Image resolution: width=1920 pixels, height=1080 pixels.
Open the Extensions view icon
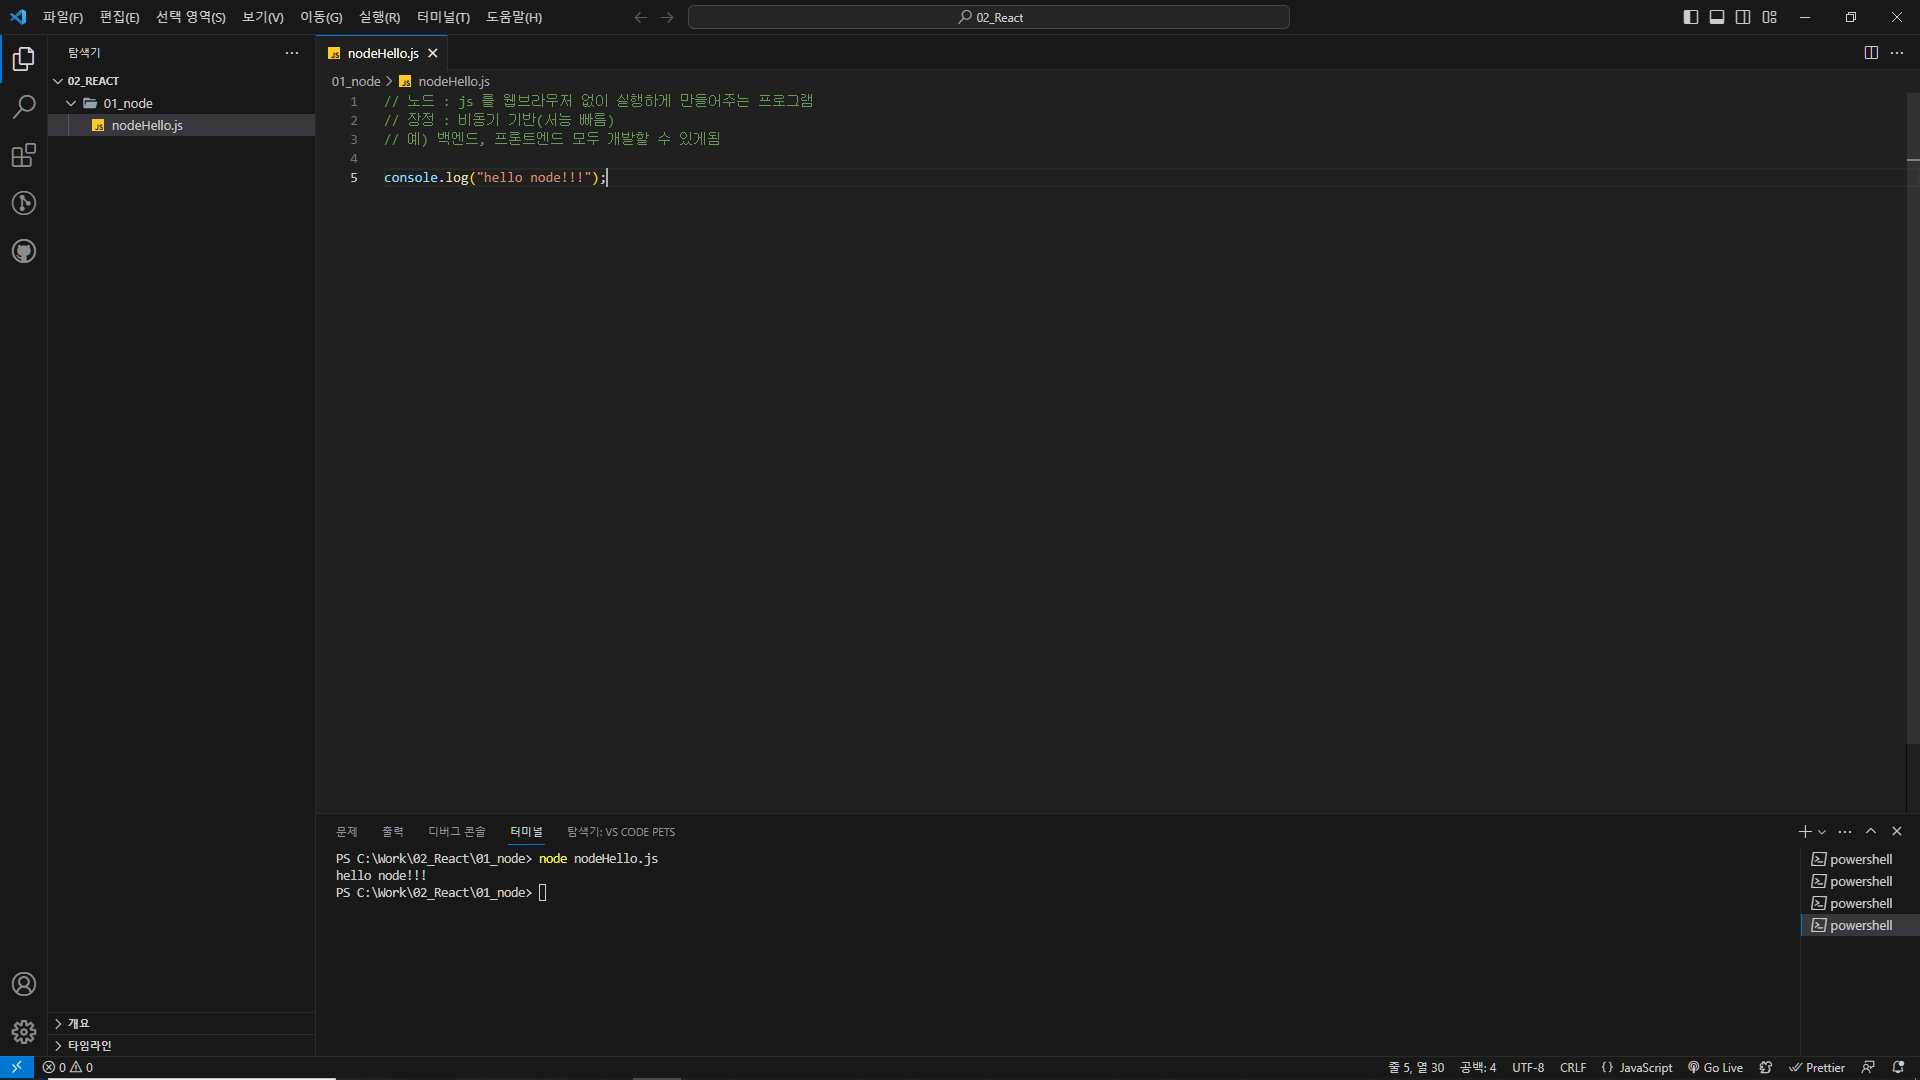[24, 155]
